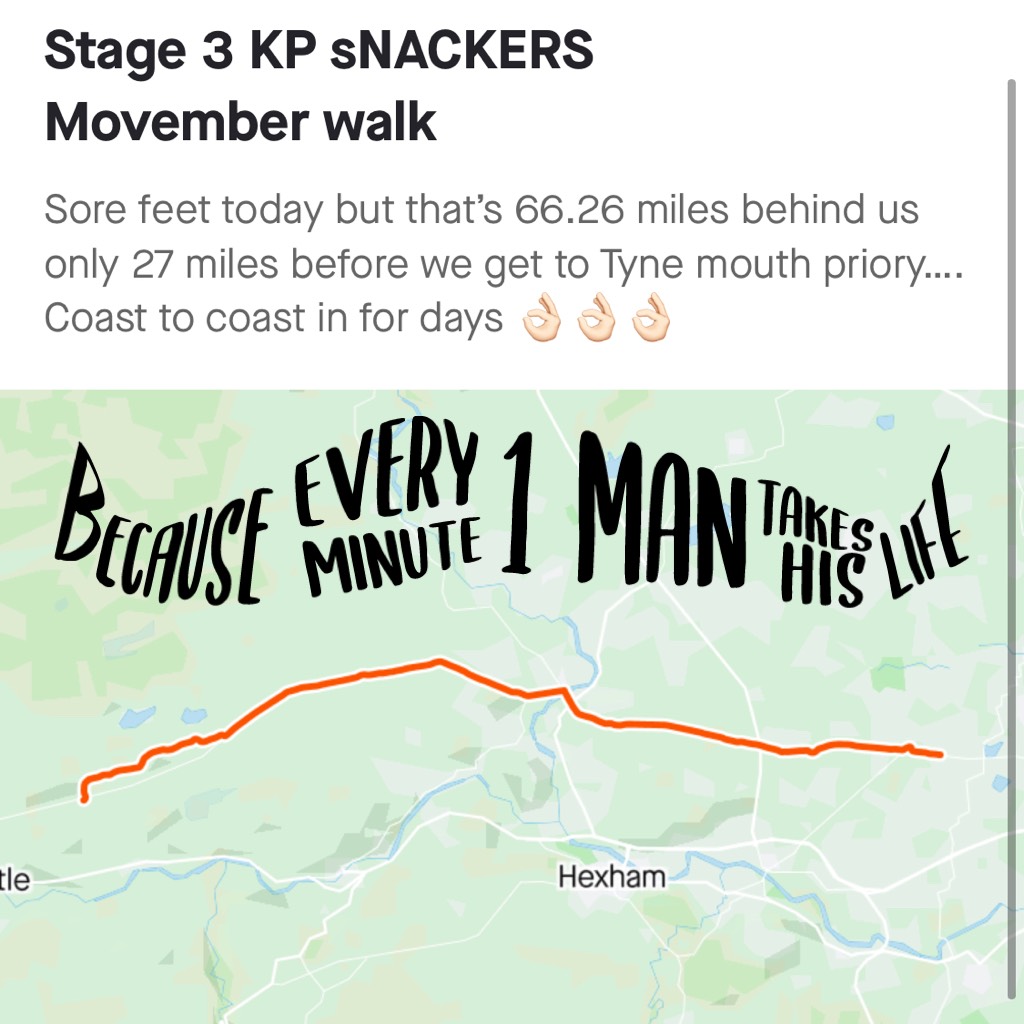Open the Stage 3 KP sNACKERS title
Image resolution: width=1024 pixels, height=1024 pixels.
tap(319, 51)
